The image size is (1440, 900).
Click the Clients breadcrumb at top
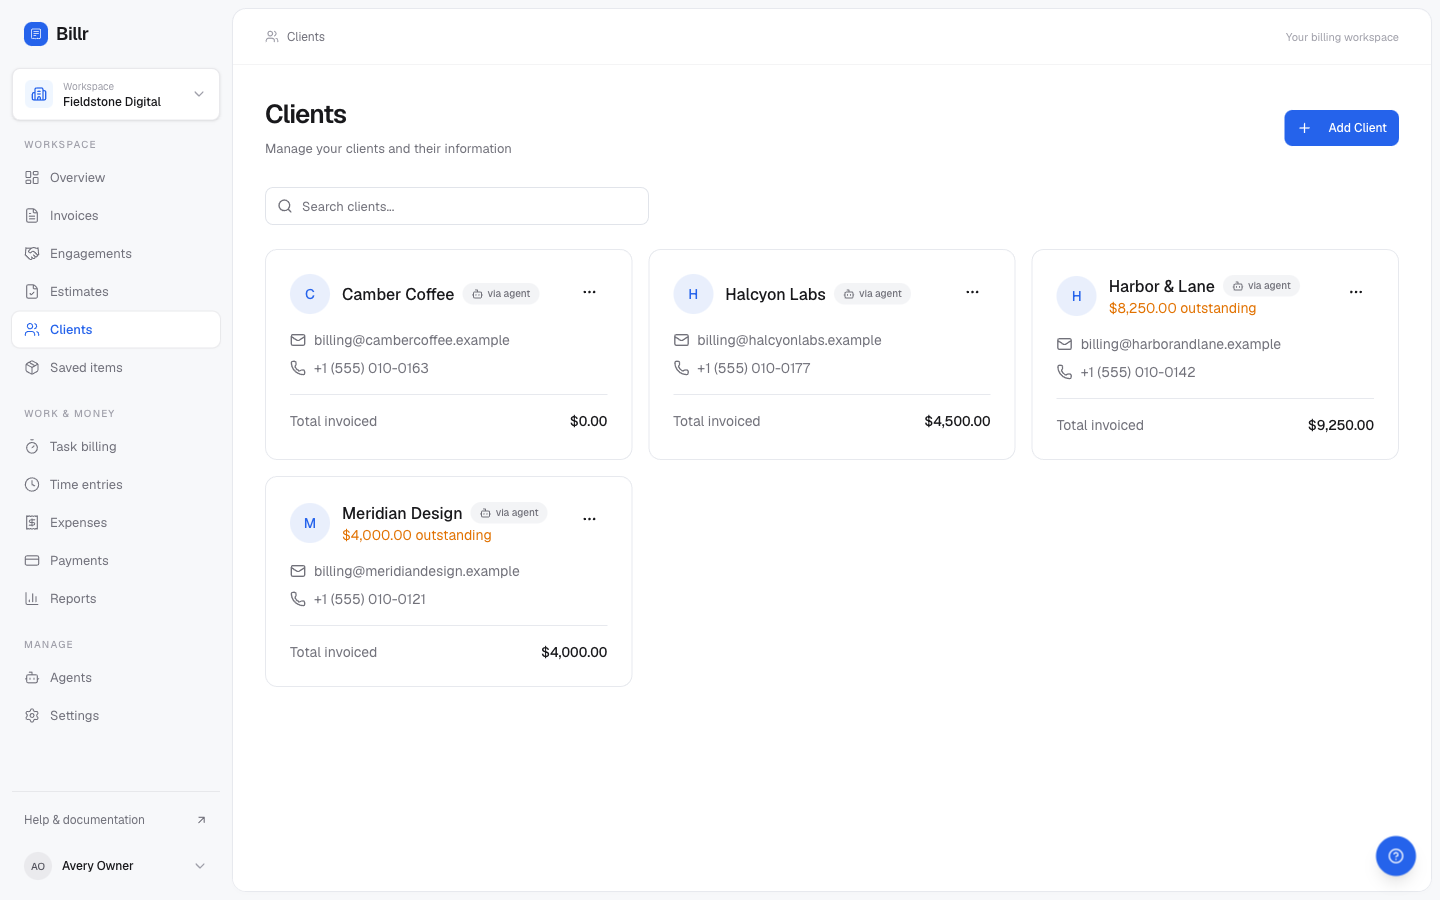(x=306, y=37)
